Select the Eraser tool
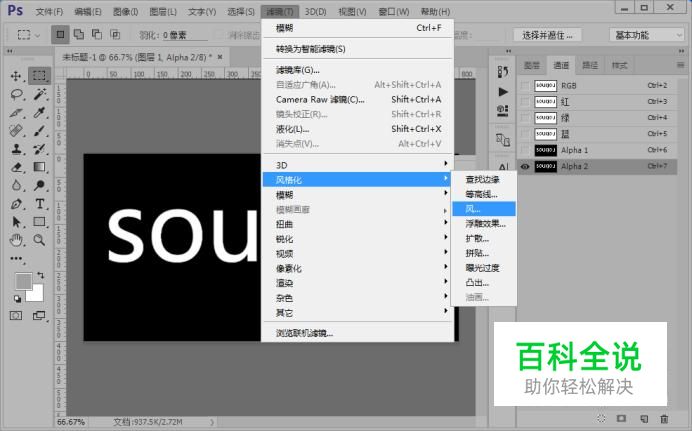This screenshot has width=692, height=431. coord(16,167)
